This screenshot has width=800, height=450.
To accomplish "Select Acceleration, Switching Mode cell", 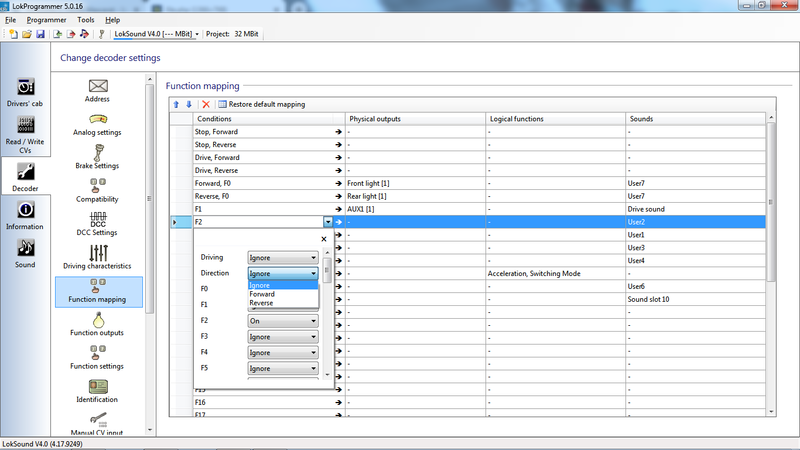I will click(x=556, y=273).
